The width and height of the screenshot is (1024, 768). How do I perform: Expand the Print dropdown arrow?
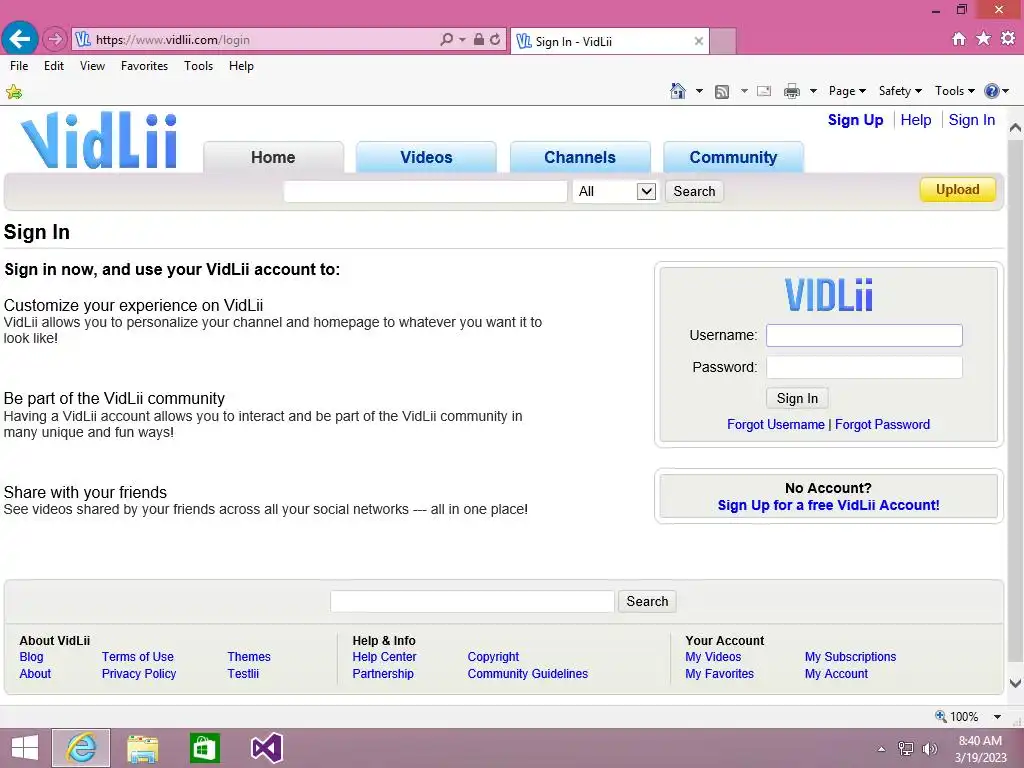(x=813, y=91)
